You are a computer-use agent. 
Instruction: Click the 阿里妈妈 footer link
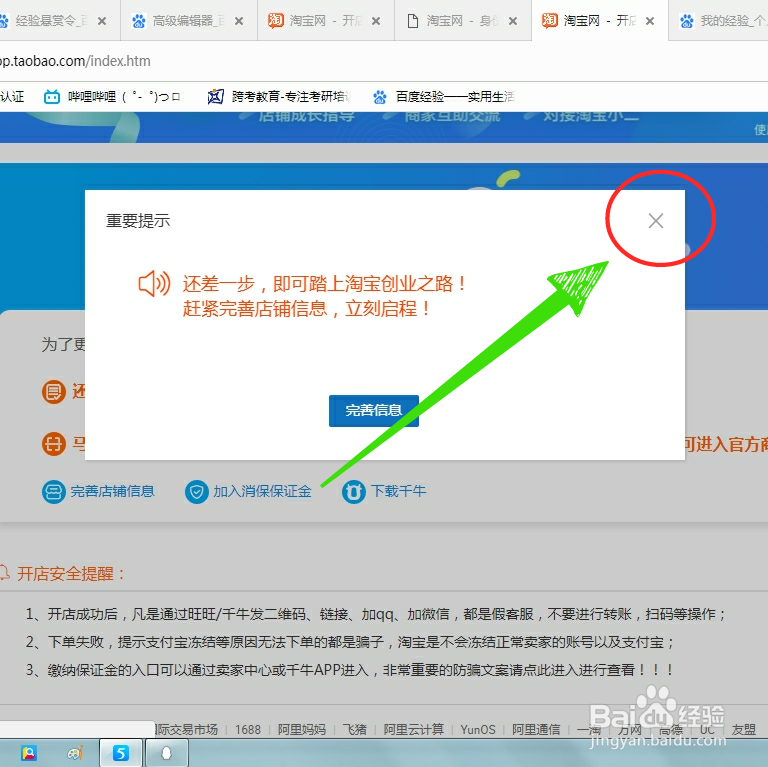click(302, 729)
